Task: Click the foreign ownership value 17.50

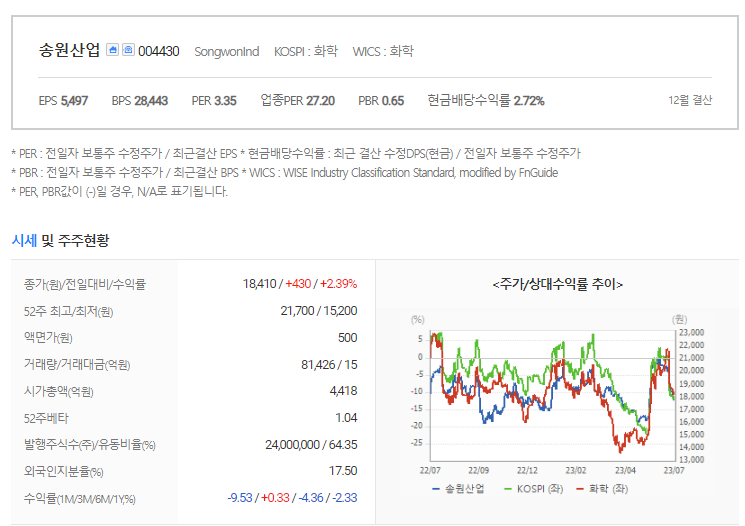Action: point(343,471)
